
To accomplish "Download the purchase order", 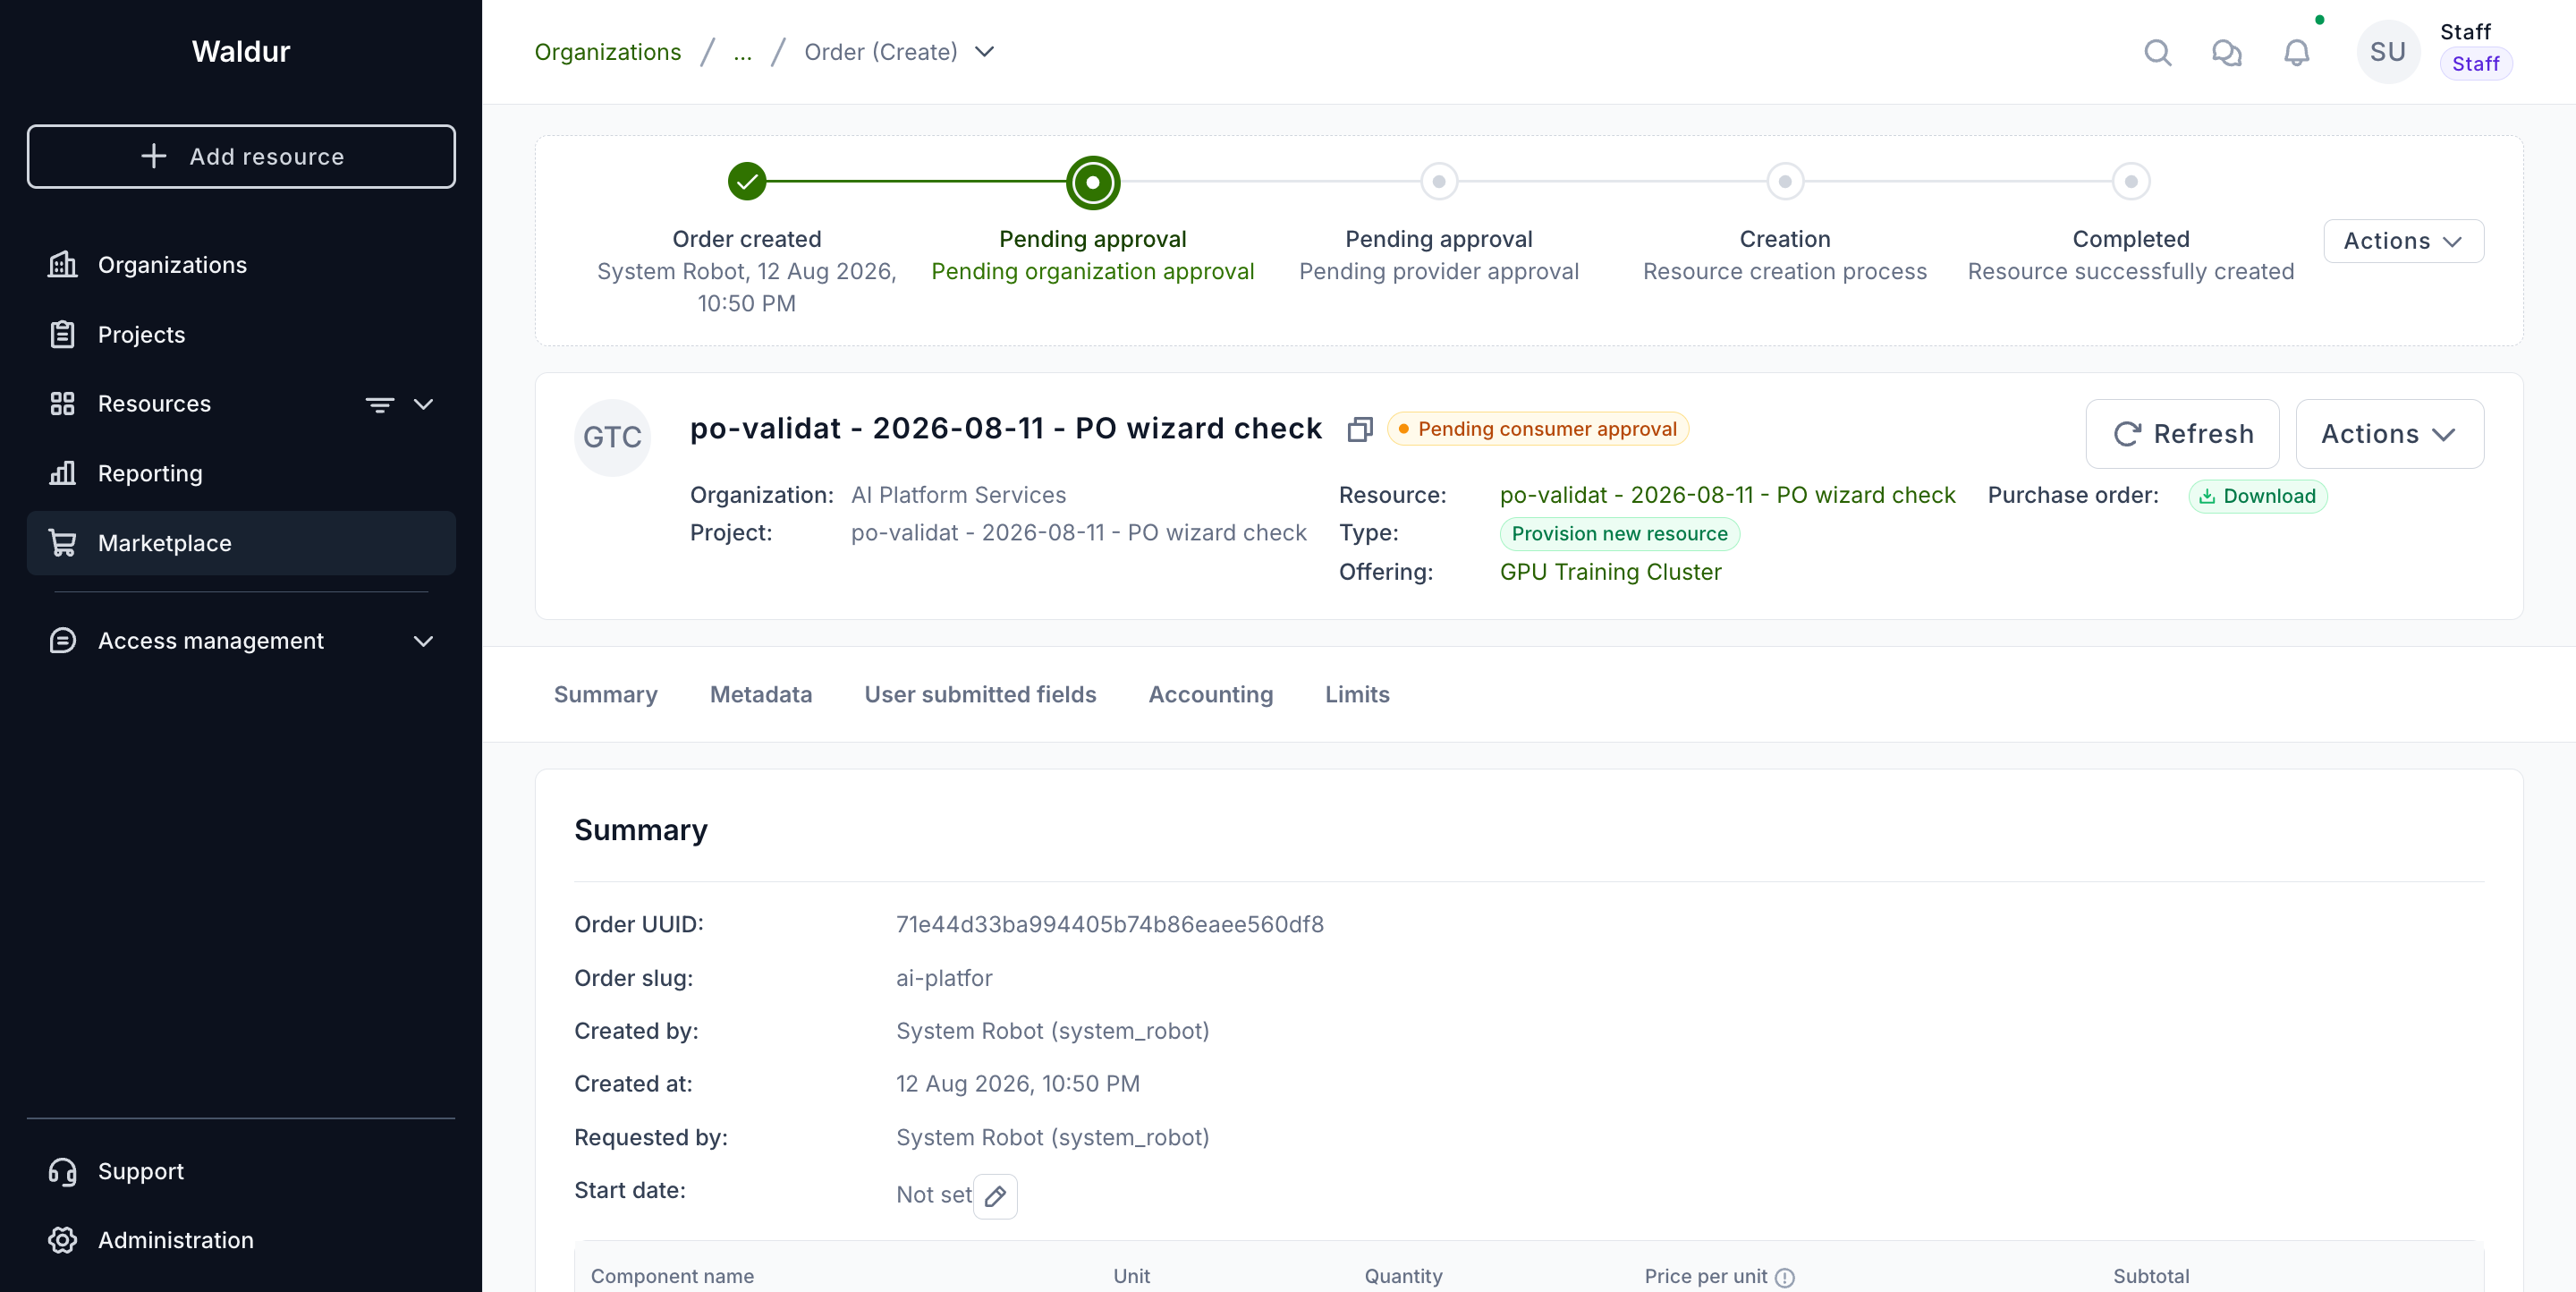I will (2257, 496).
